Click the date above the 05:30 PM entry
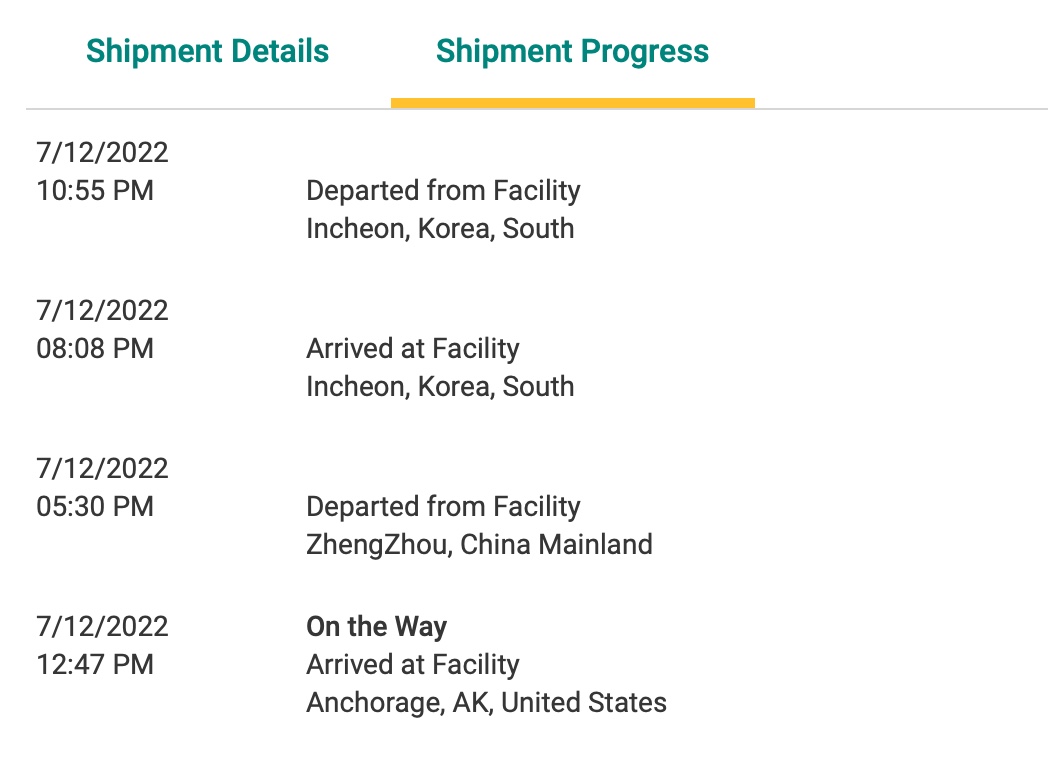Image resolution: width=1048 pixels, height=760 pixels. pyautogui.click(x=102, y=469)
